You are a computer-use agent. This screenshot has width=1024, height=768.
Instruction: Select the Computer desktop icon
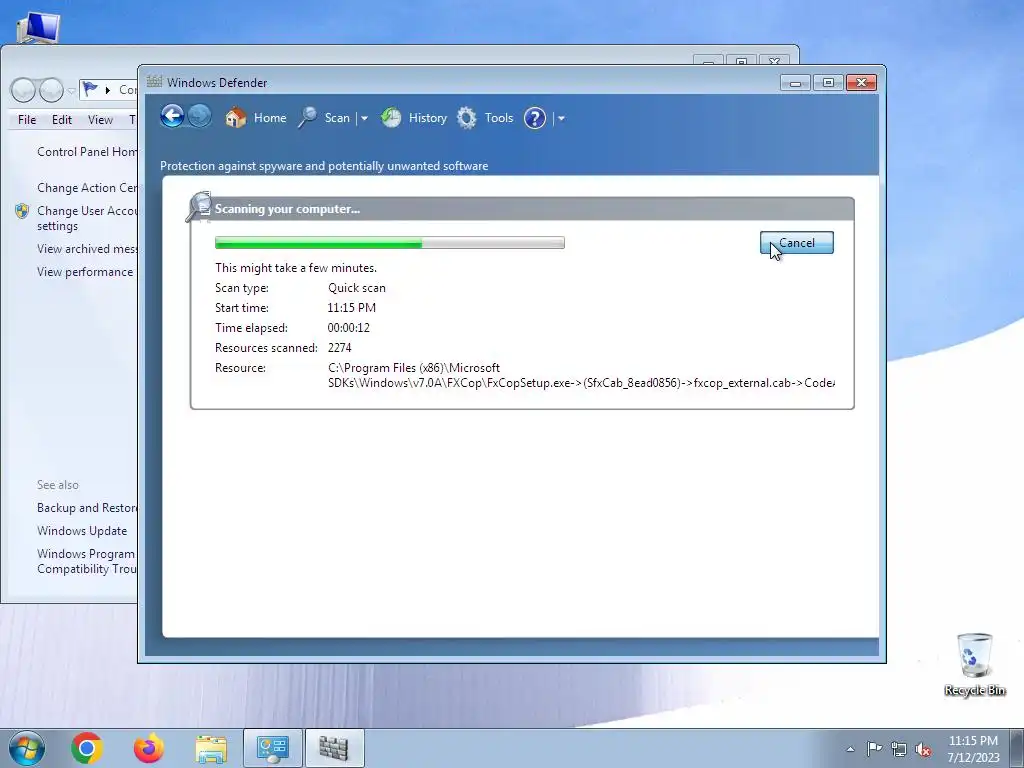tap(39, 26)
